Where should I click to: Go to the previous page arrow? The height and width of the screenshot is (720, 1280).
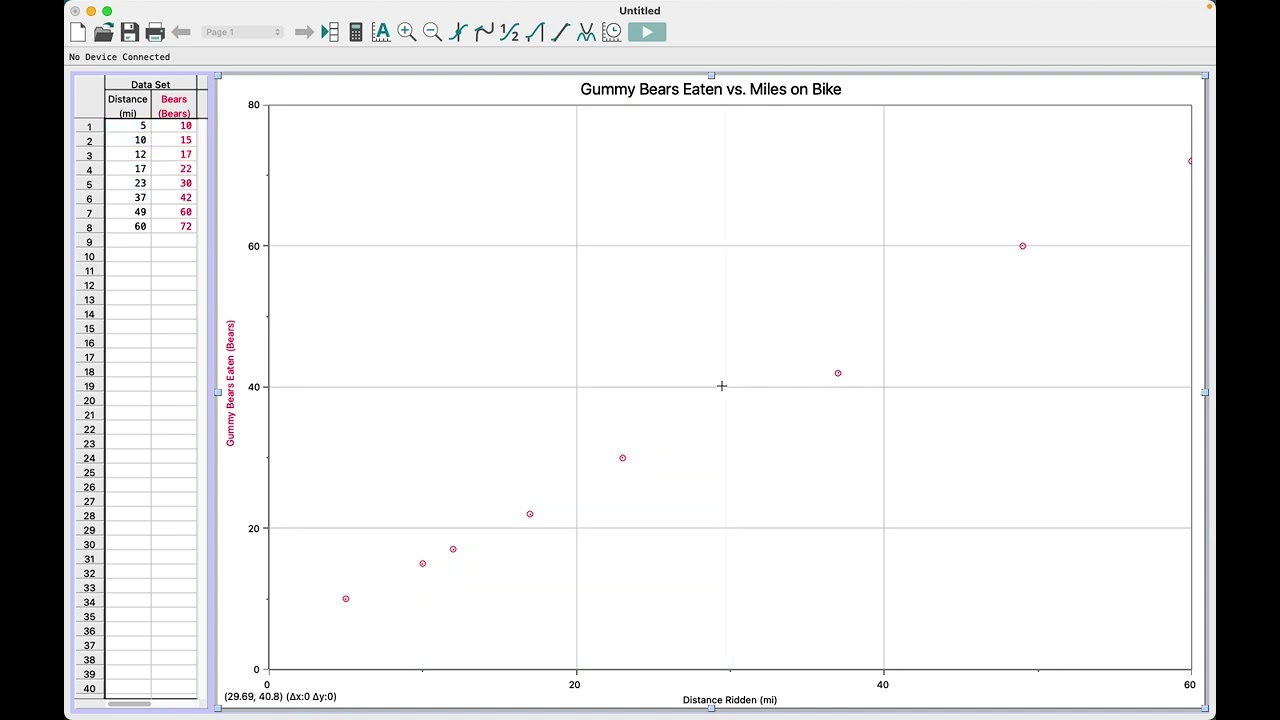[x=181, y=33]
